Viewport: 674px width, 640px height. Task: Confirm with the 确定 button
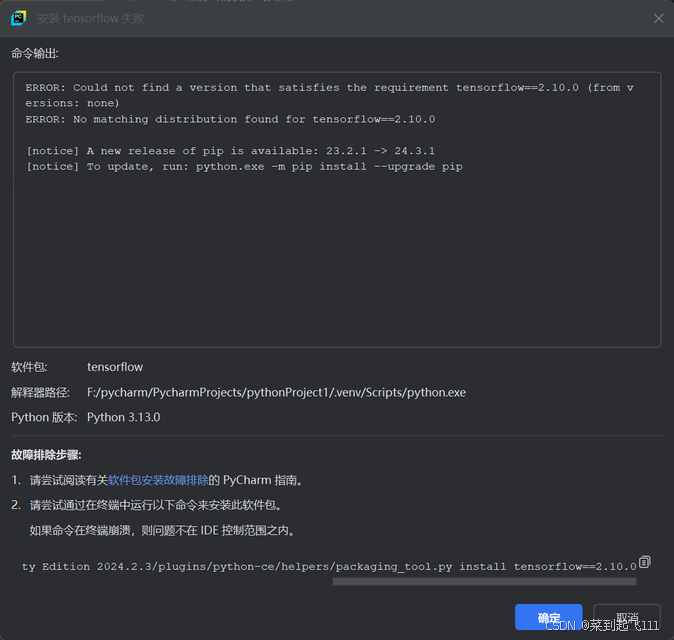pyautogui.click(x=548, y=617)
